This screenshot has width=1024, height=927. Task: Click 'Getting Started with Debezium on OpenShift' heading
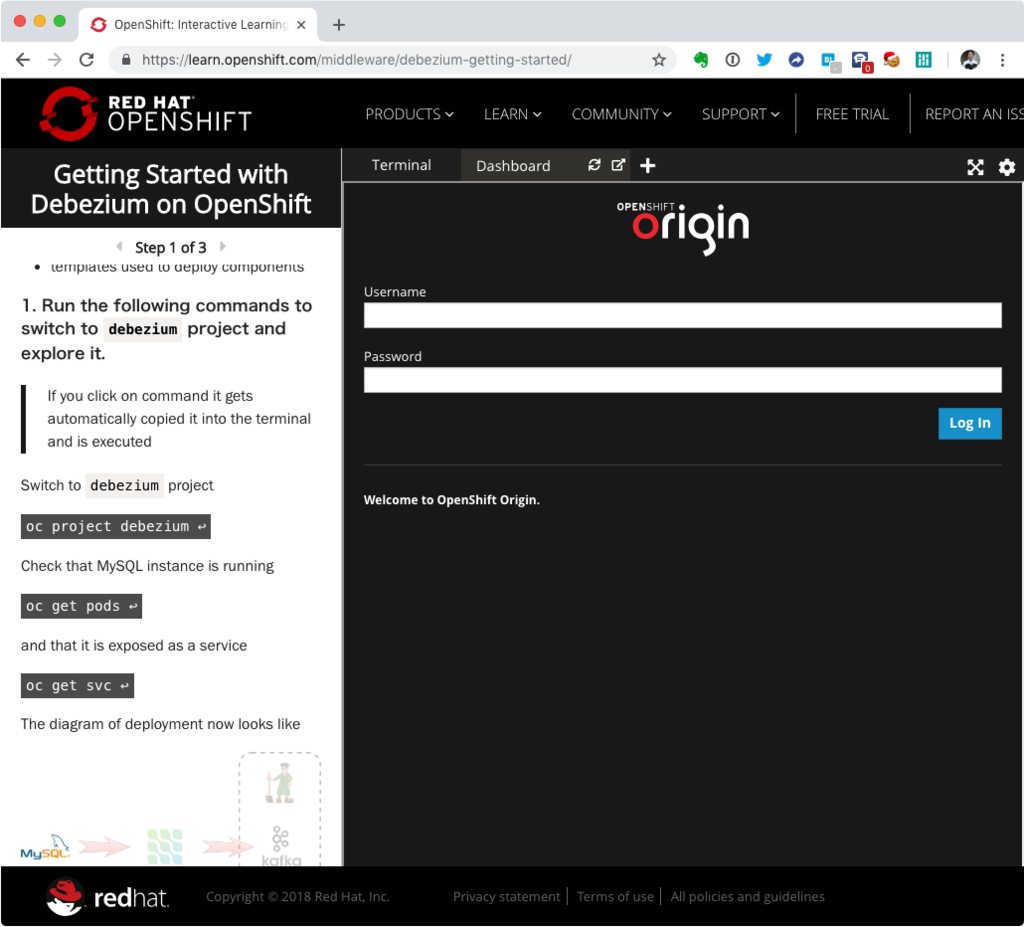[170, 189]
